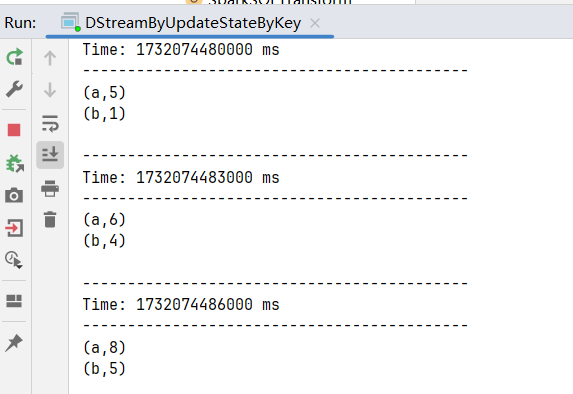Viewport: 573px width, 394px height.
Task: Click the output line (a,8)
Action: pyautogui.click(x=105, y=348)
